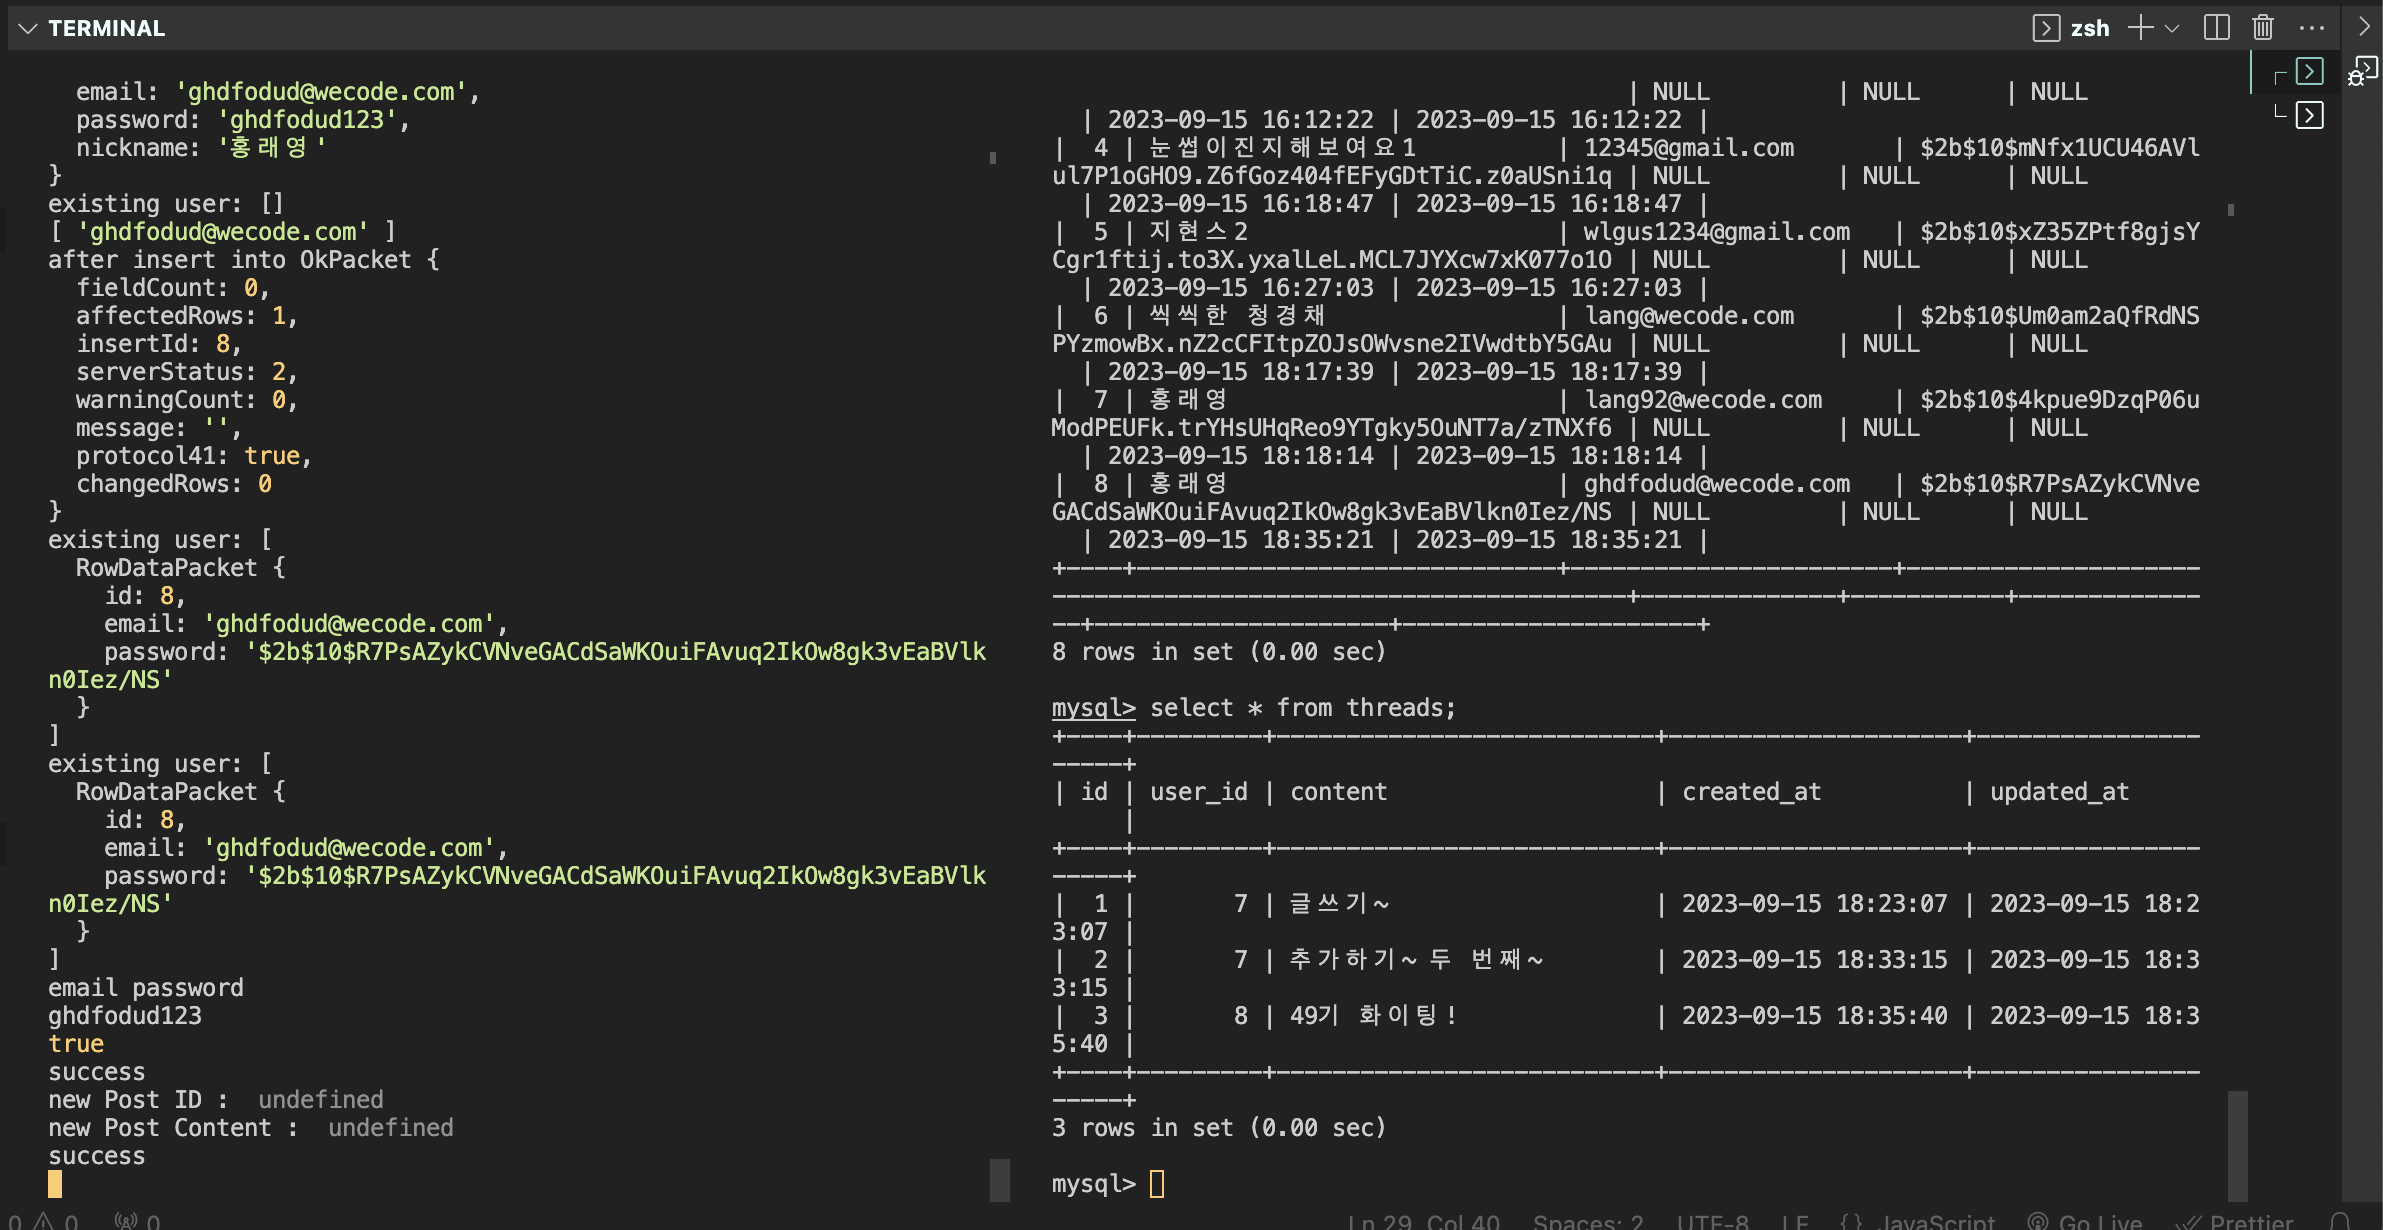Click right terminal scrollbar thumb
Screen dimensions: 2383x1230
[x=2237, y=1145]
